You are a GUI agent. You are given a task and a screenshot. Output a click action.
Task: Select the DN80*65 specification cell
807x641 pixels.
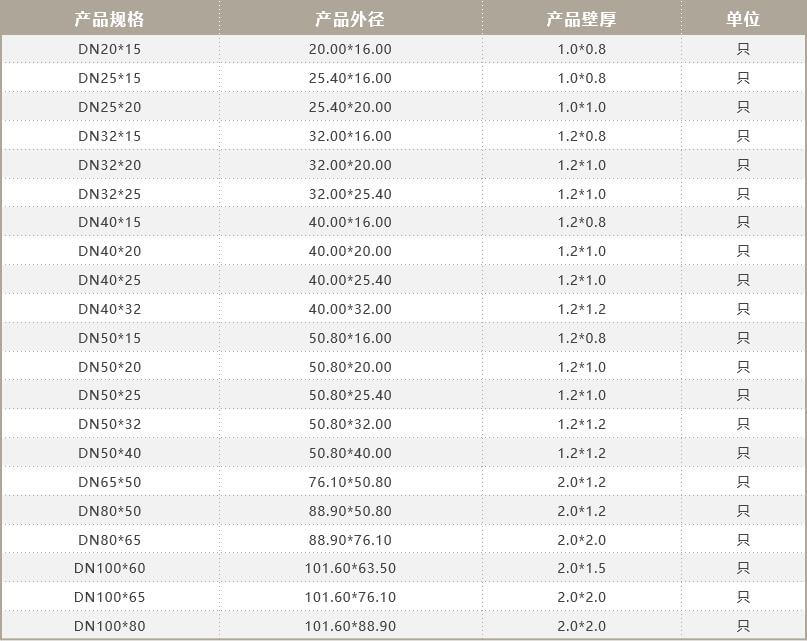(110, 540)
